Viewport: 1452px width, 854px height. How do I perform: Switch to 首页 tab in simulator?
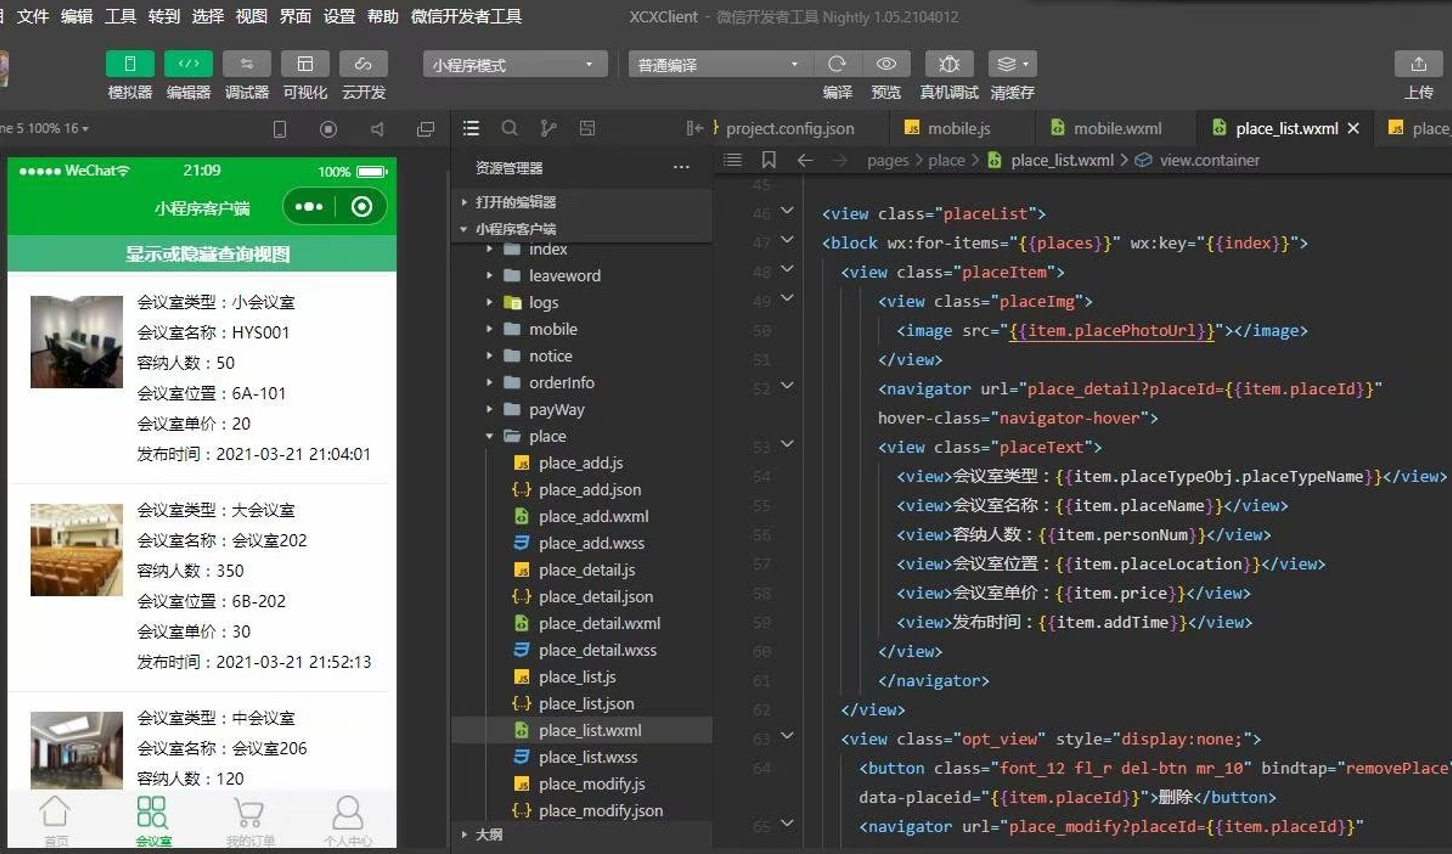pyautogui.click(x=56, y=821)
